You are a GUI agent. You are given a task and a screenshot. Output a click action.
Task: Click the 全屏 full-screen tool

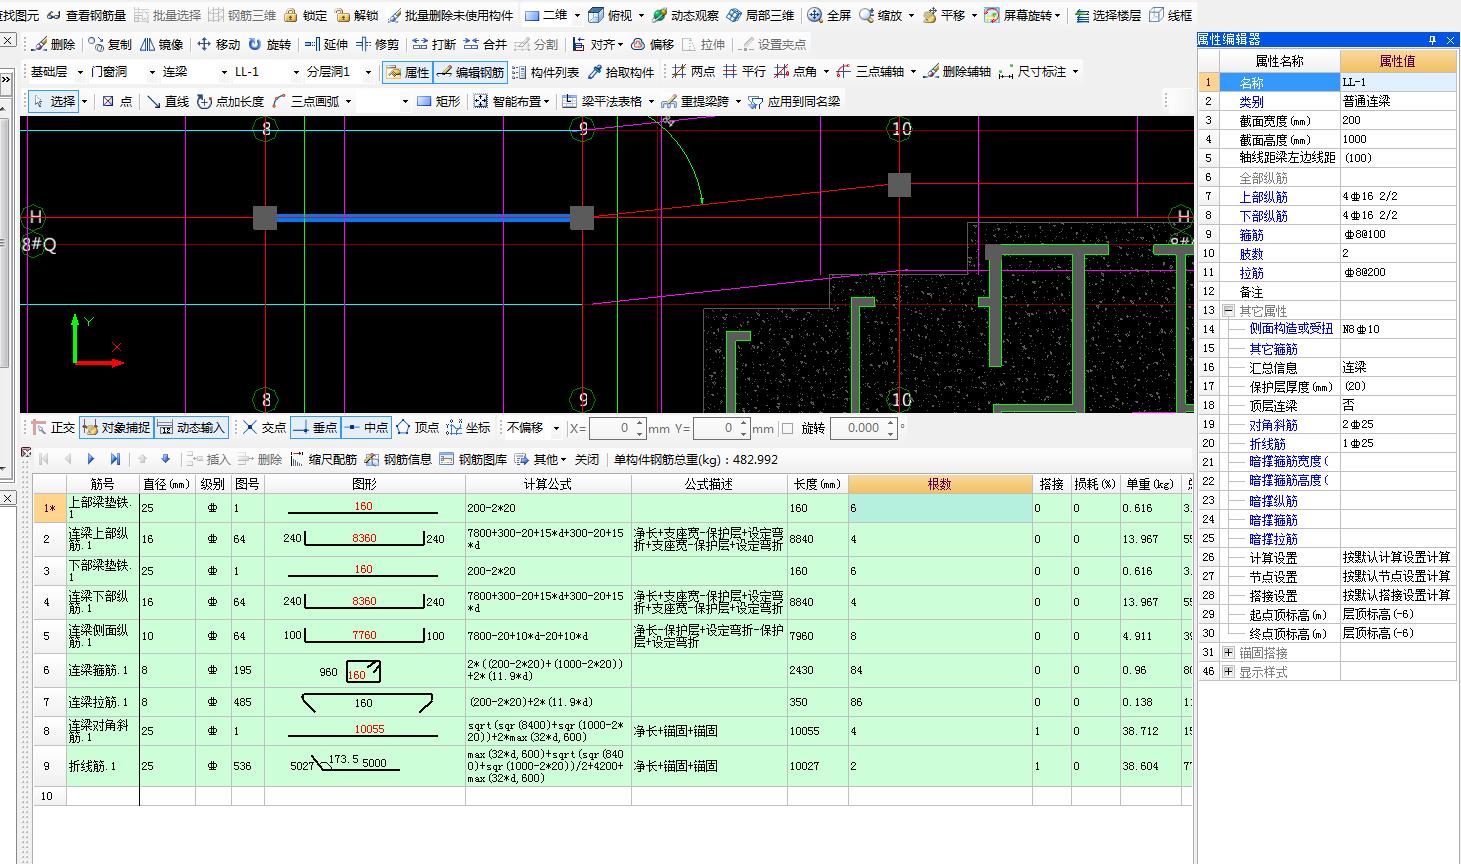click(830, 15)
